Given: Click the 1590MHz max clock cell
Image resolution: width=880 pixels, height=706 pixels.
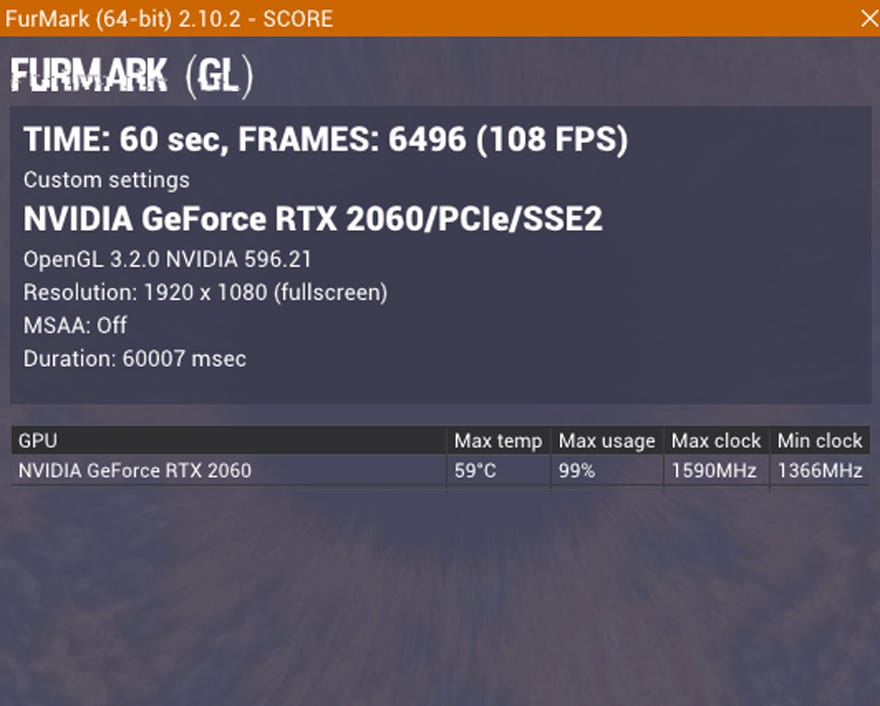Looking at the screenshot, I should pyautogui.click(x=714, y=470).
